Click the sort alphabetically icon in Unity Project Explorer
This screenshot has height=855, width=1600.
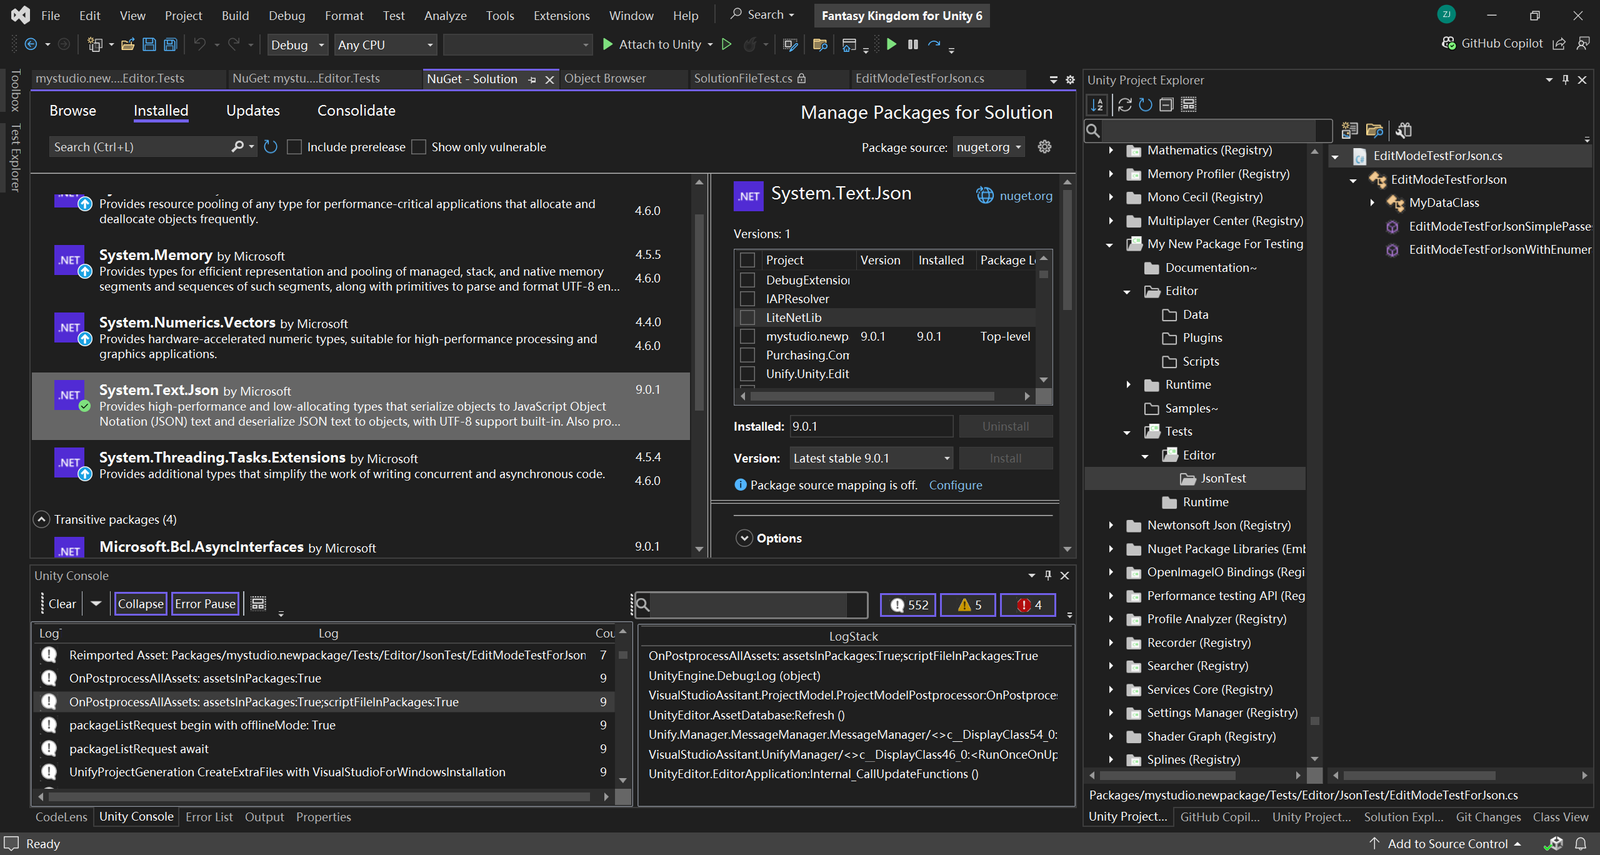coord(1097,105)
